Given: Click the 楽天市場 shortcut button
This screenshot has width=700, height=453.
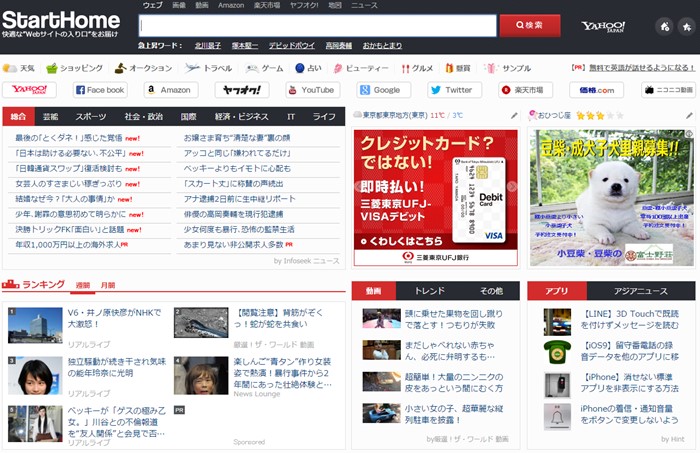Looking at the screenshot, I should 525,90.
